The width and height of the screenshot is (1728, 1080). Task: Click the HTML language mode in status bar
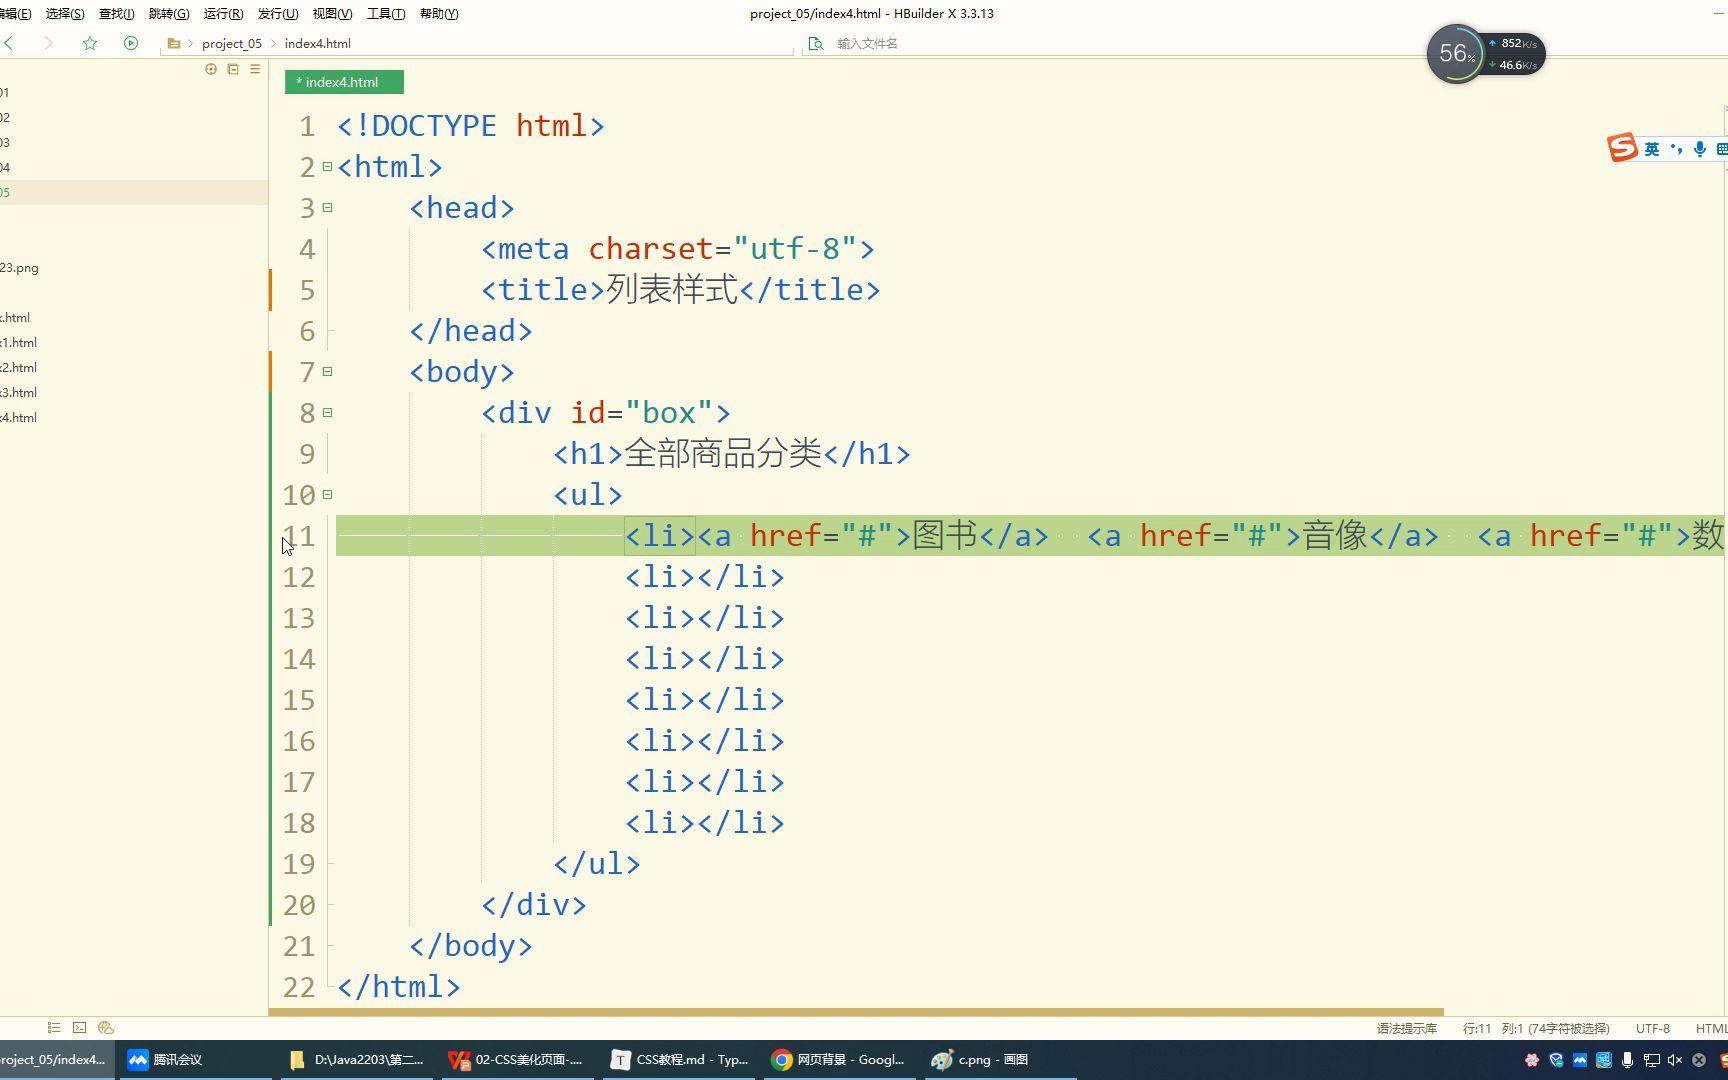tap(1711, 1028)
